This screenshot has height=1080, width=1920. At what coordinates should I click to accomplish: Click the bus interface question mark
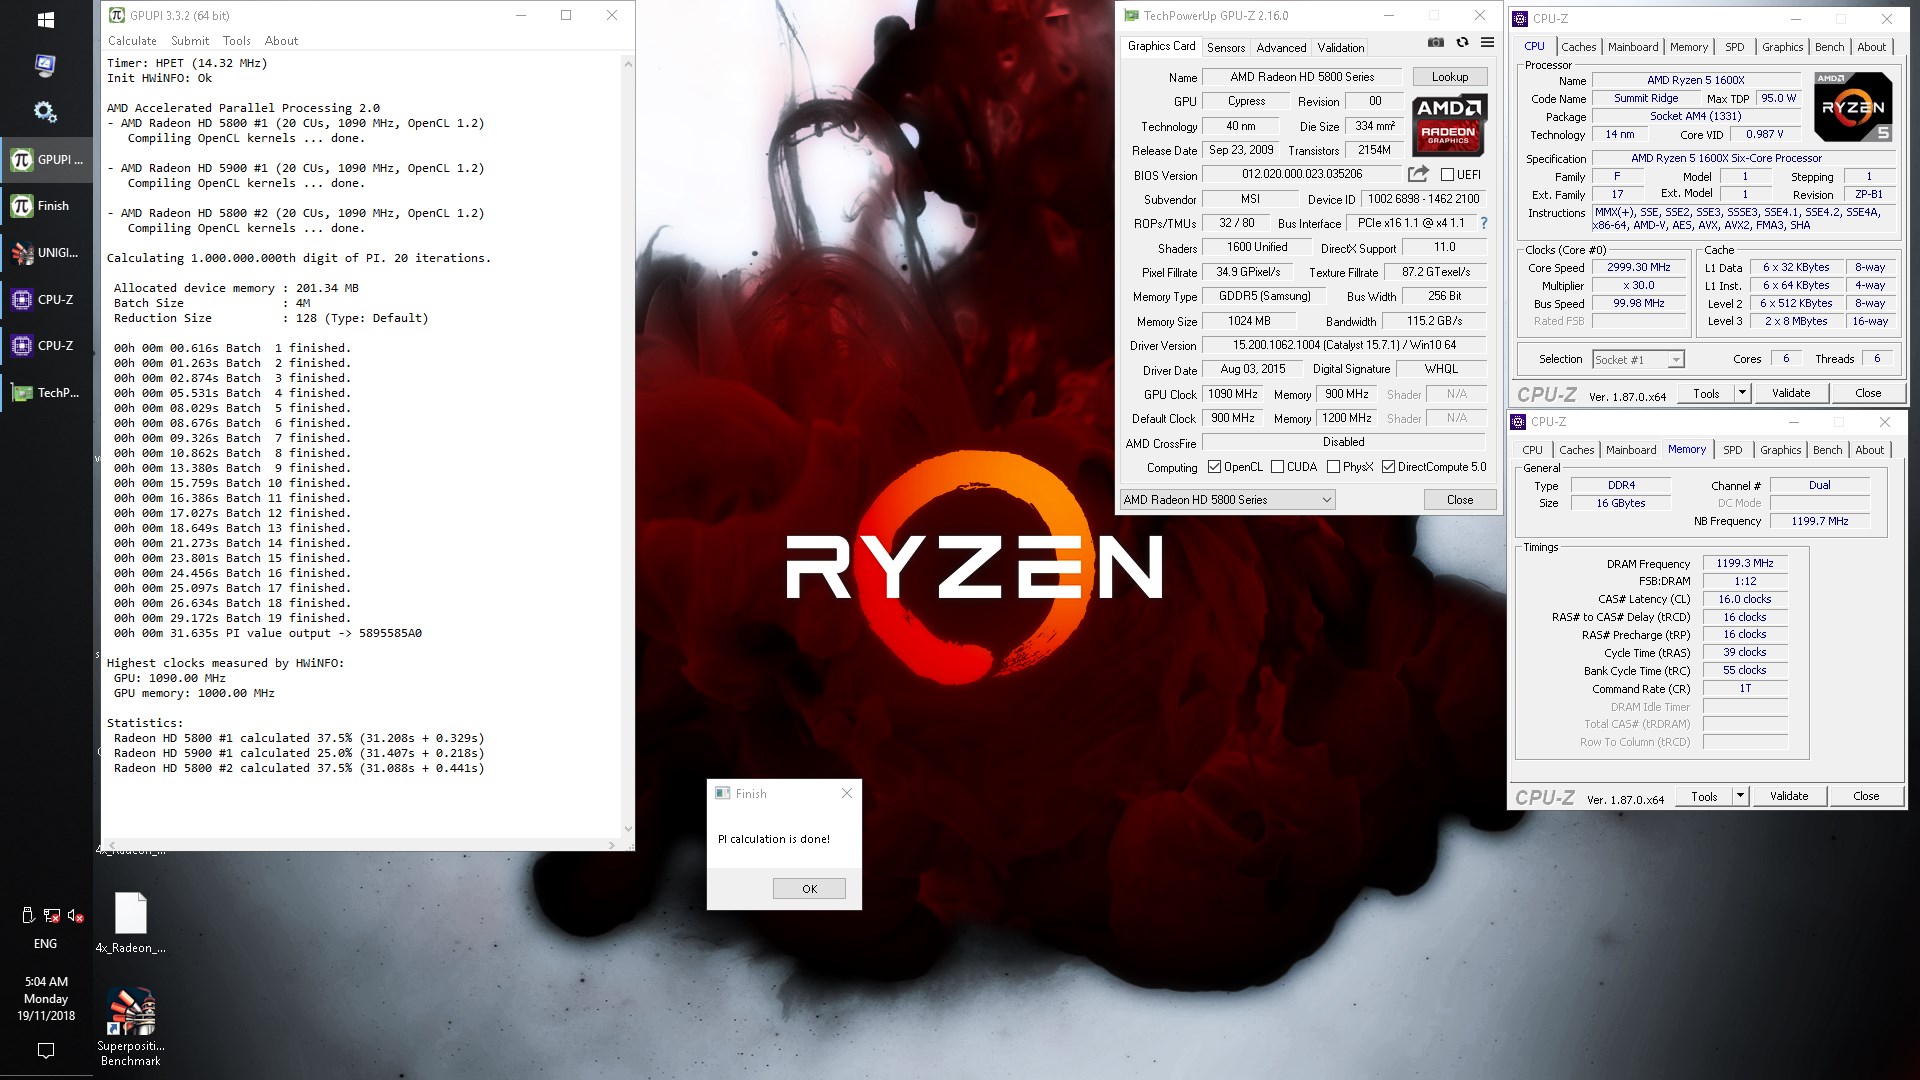(1483, 223)
